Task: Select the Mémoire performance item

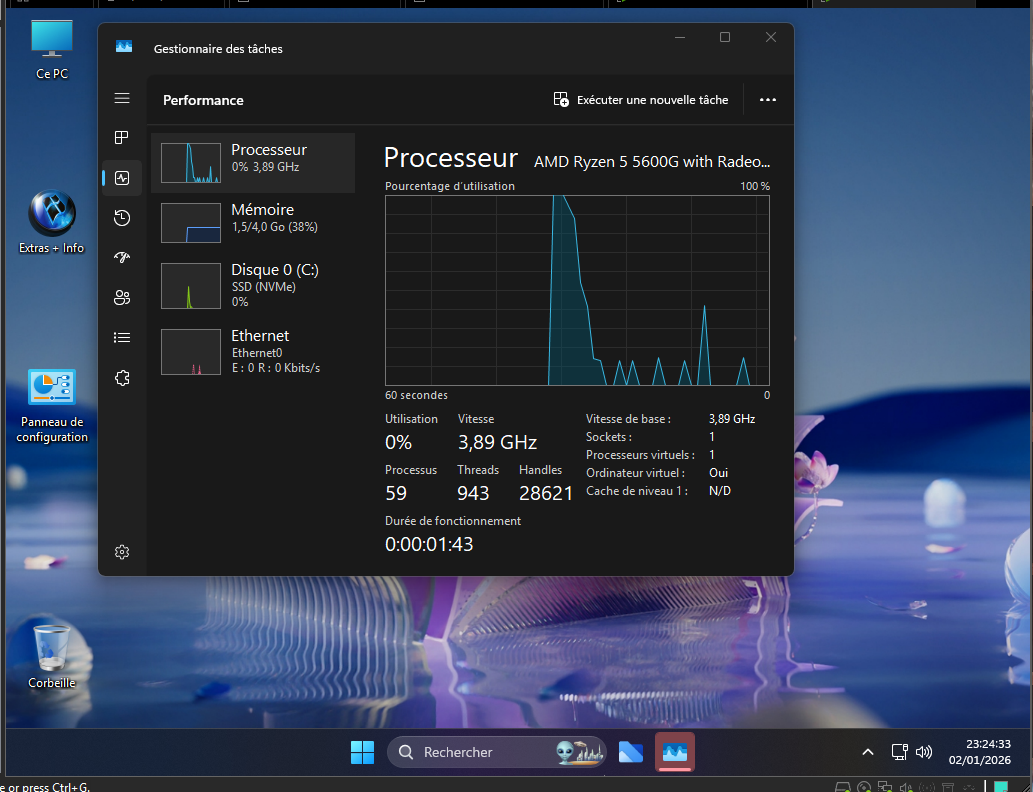Action: click(x=253, y=222)
